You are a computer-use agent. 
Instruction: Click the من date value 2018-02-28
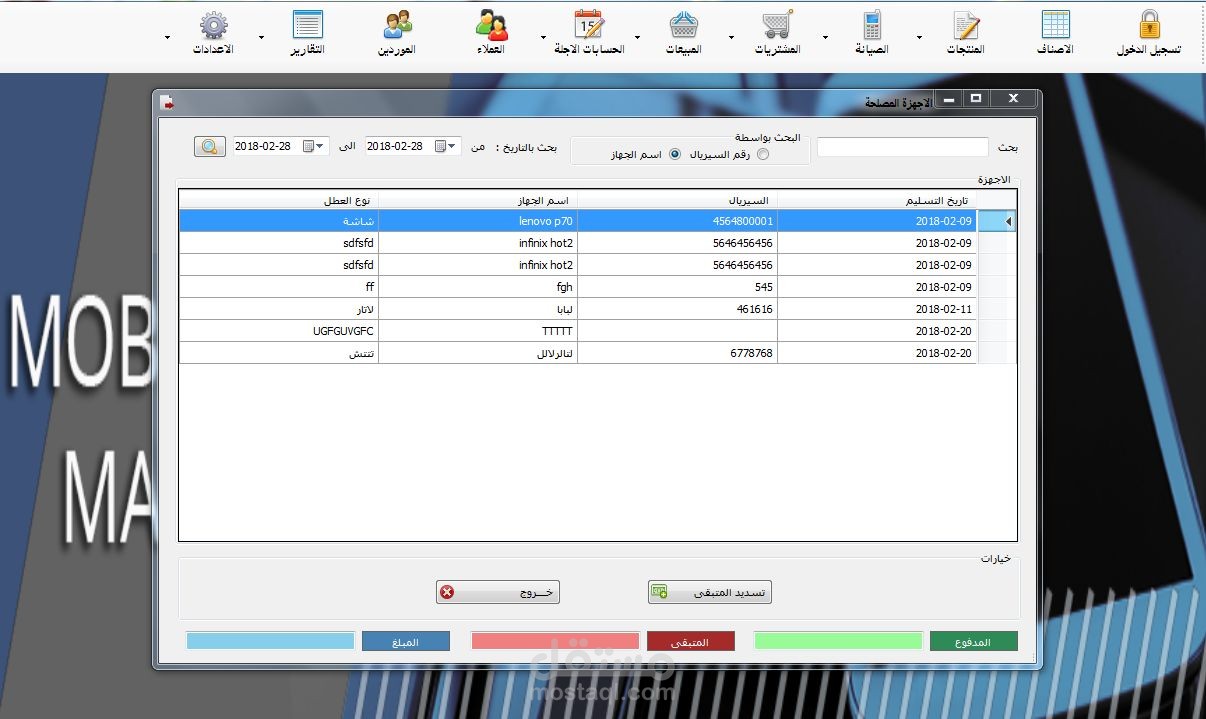coord(395,146)
